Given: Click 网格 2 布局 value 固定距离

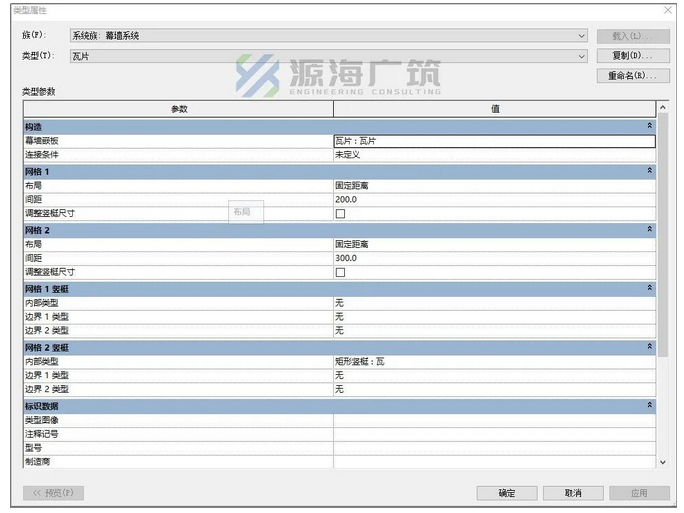Looking at the screenshot, I should 495,244.
